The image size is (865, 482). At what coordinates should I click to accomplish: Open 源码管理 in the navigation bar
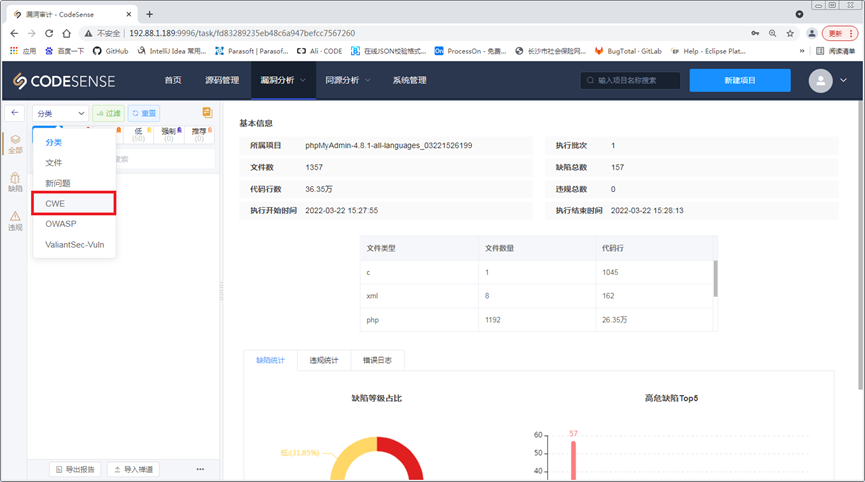click(x=222, y=81)
